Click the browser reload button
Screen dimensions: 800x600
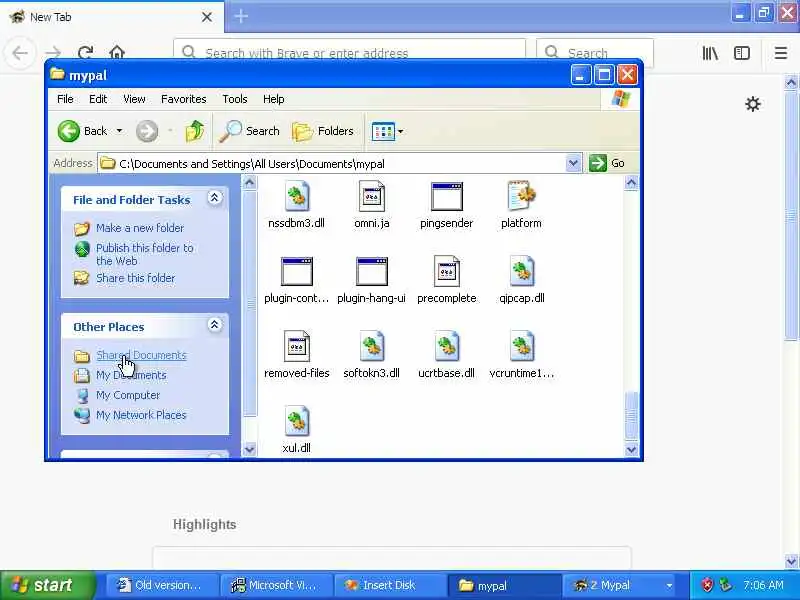[85, 53]
